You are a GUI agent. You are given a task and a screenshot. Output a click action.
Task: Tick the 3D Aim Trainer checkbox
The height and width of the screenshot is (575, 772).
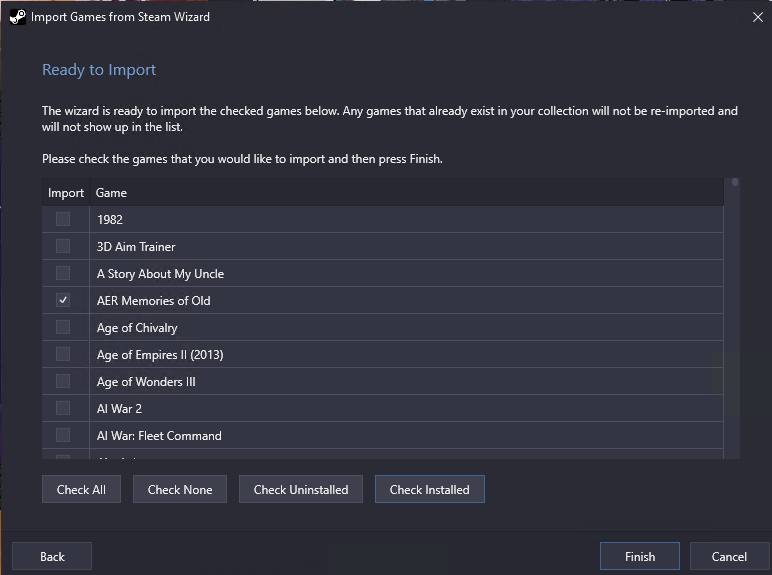point(63,246)
